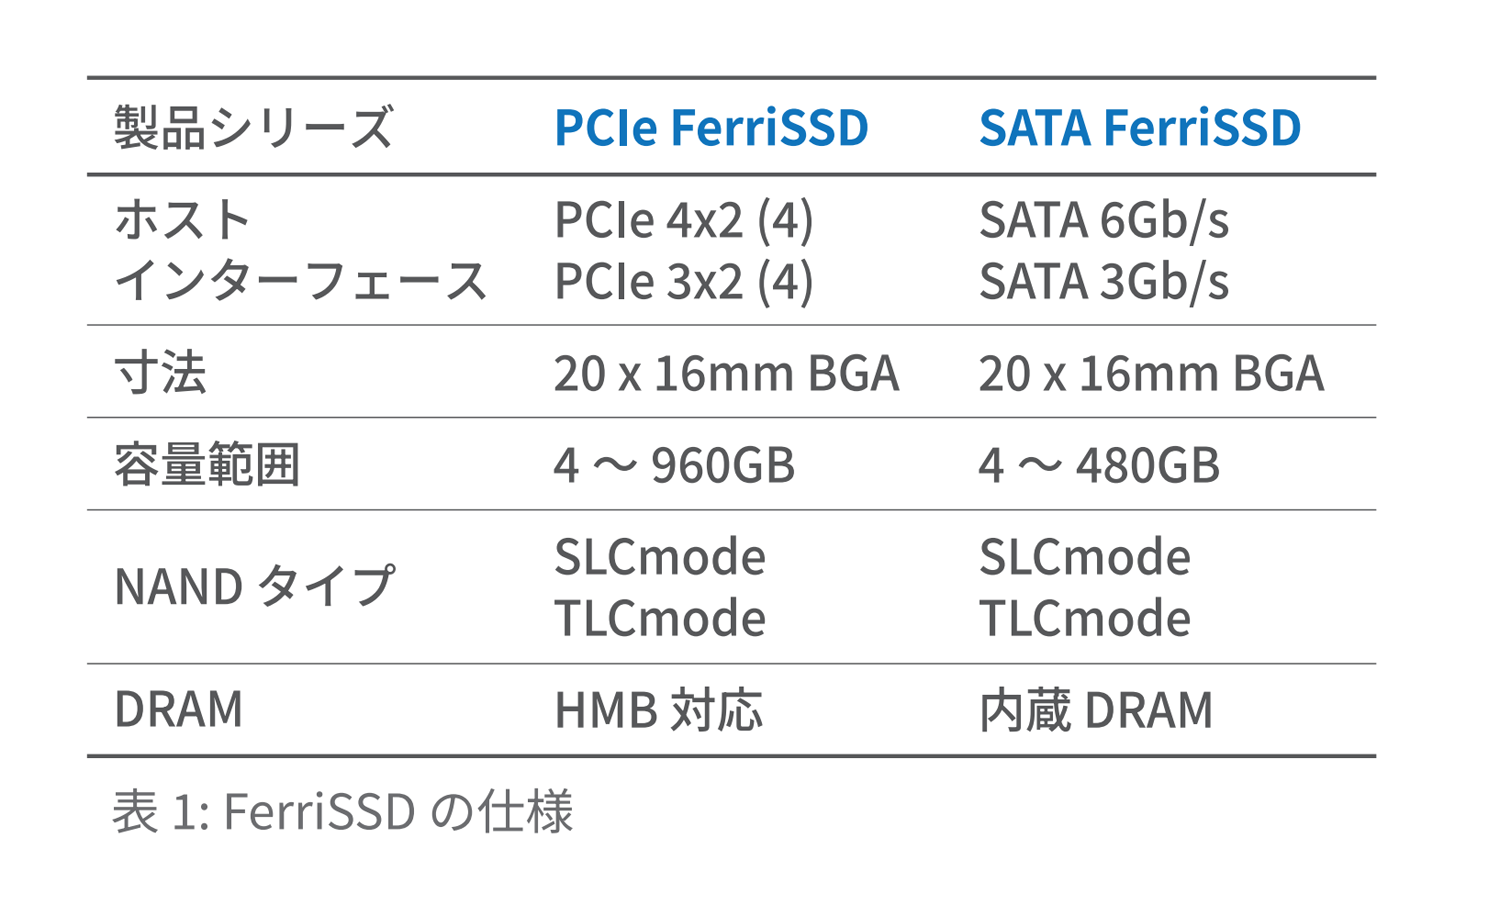
Task: Select the SATA 6Gb/s value
Action: click(1103, 220)
